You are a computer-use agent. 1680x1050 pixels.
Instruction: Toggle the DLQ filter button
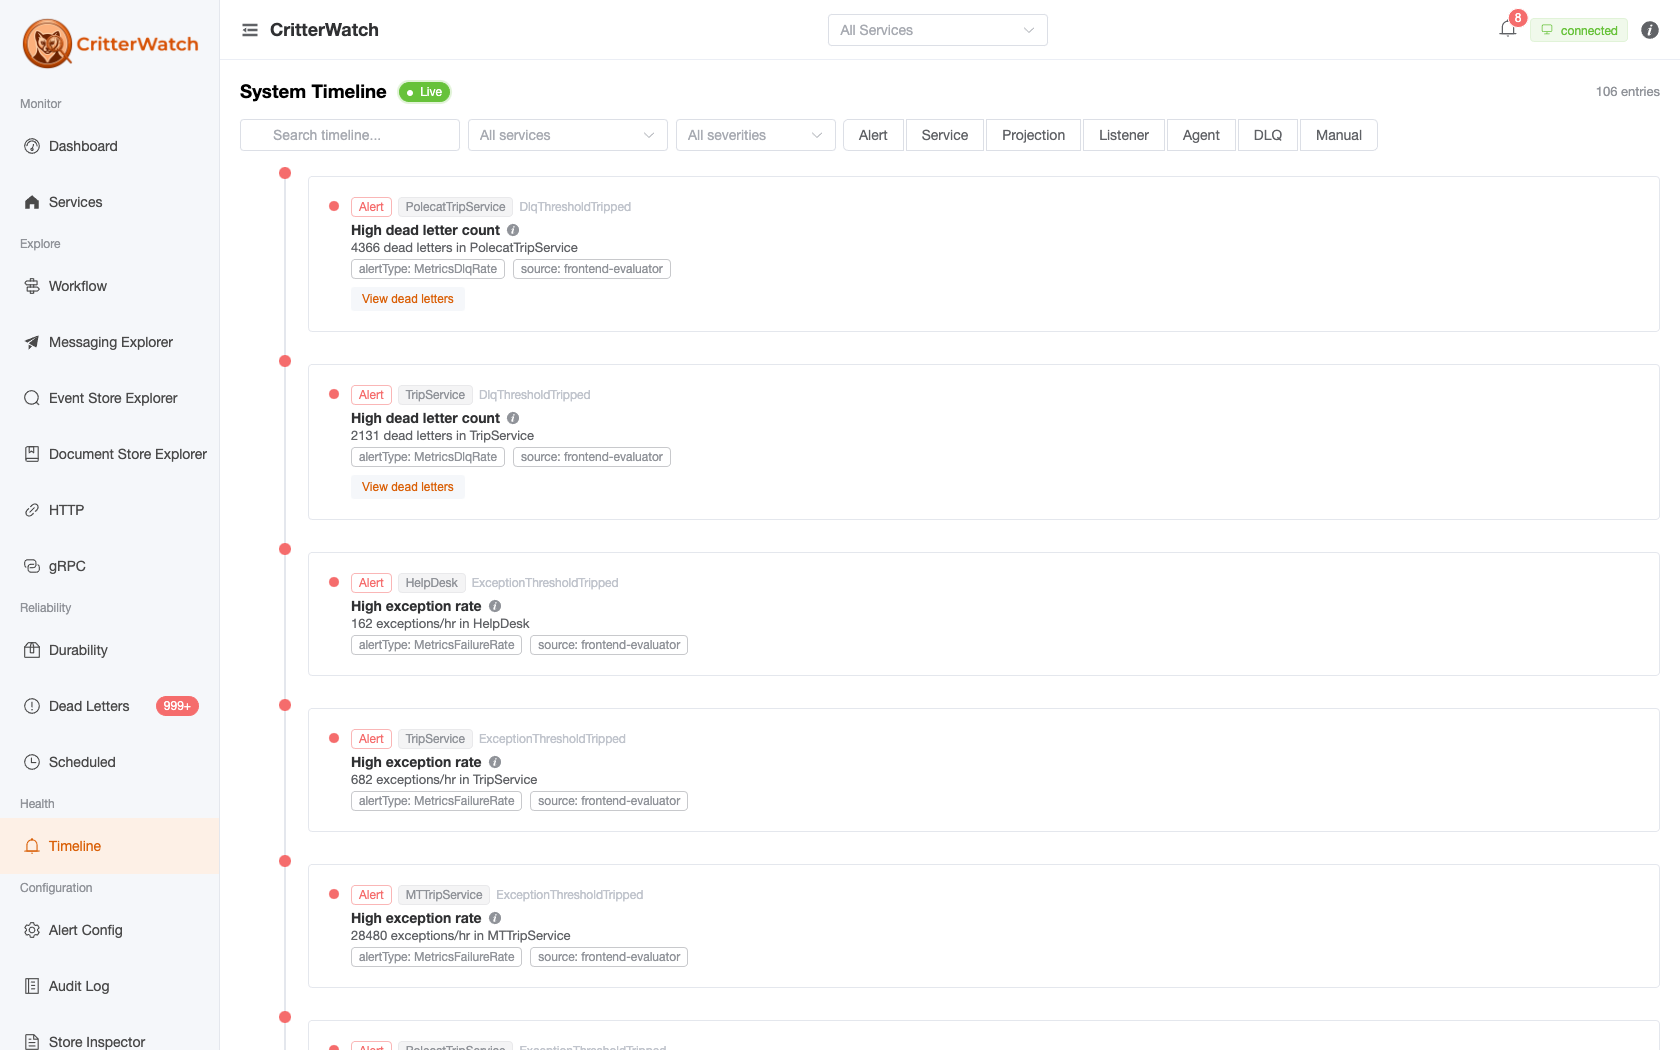(x=1268, y=135)
